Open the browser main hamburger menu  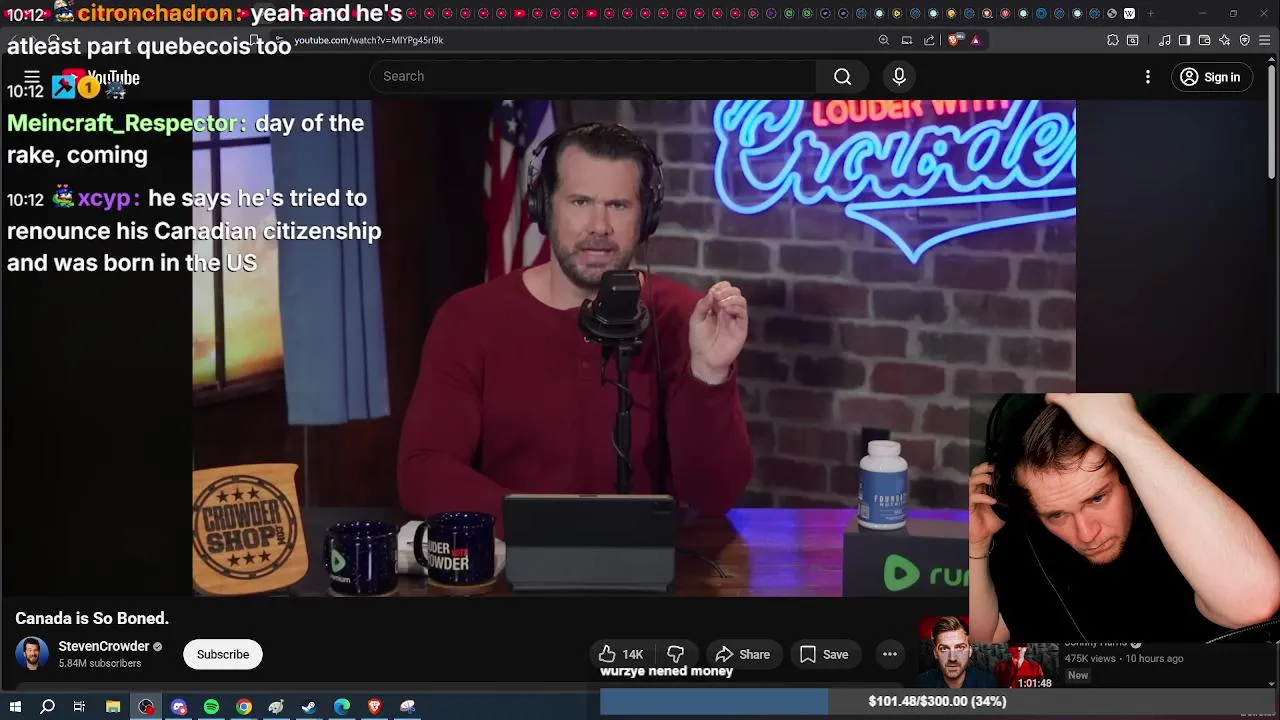tap(1265, 40)
